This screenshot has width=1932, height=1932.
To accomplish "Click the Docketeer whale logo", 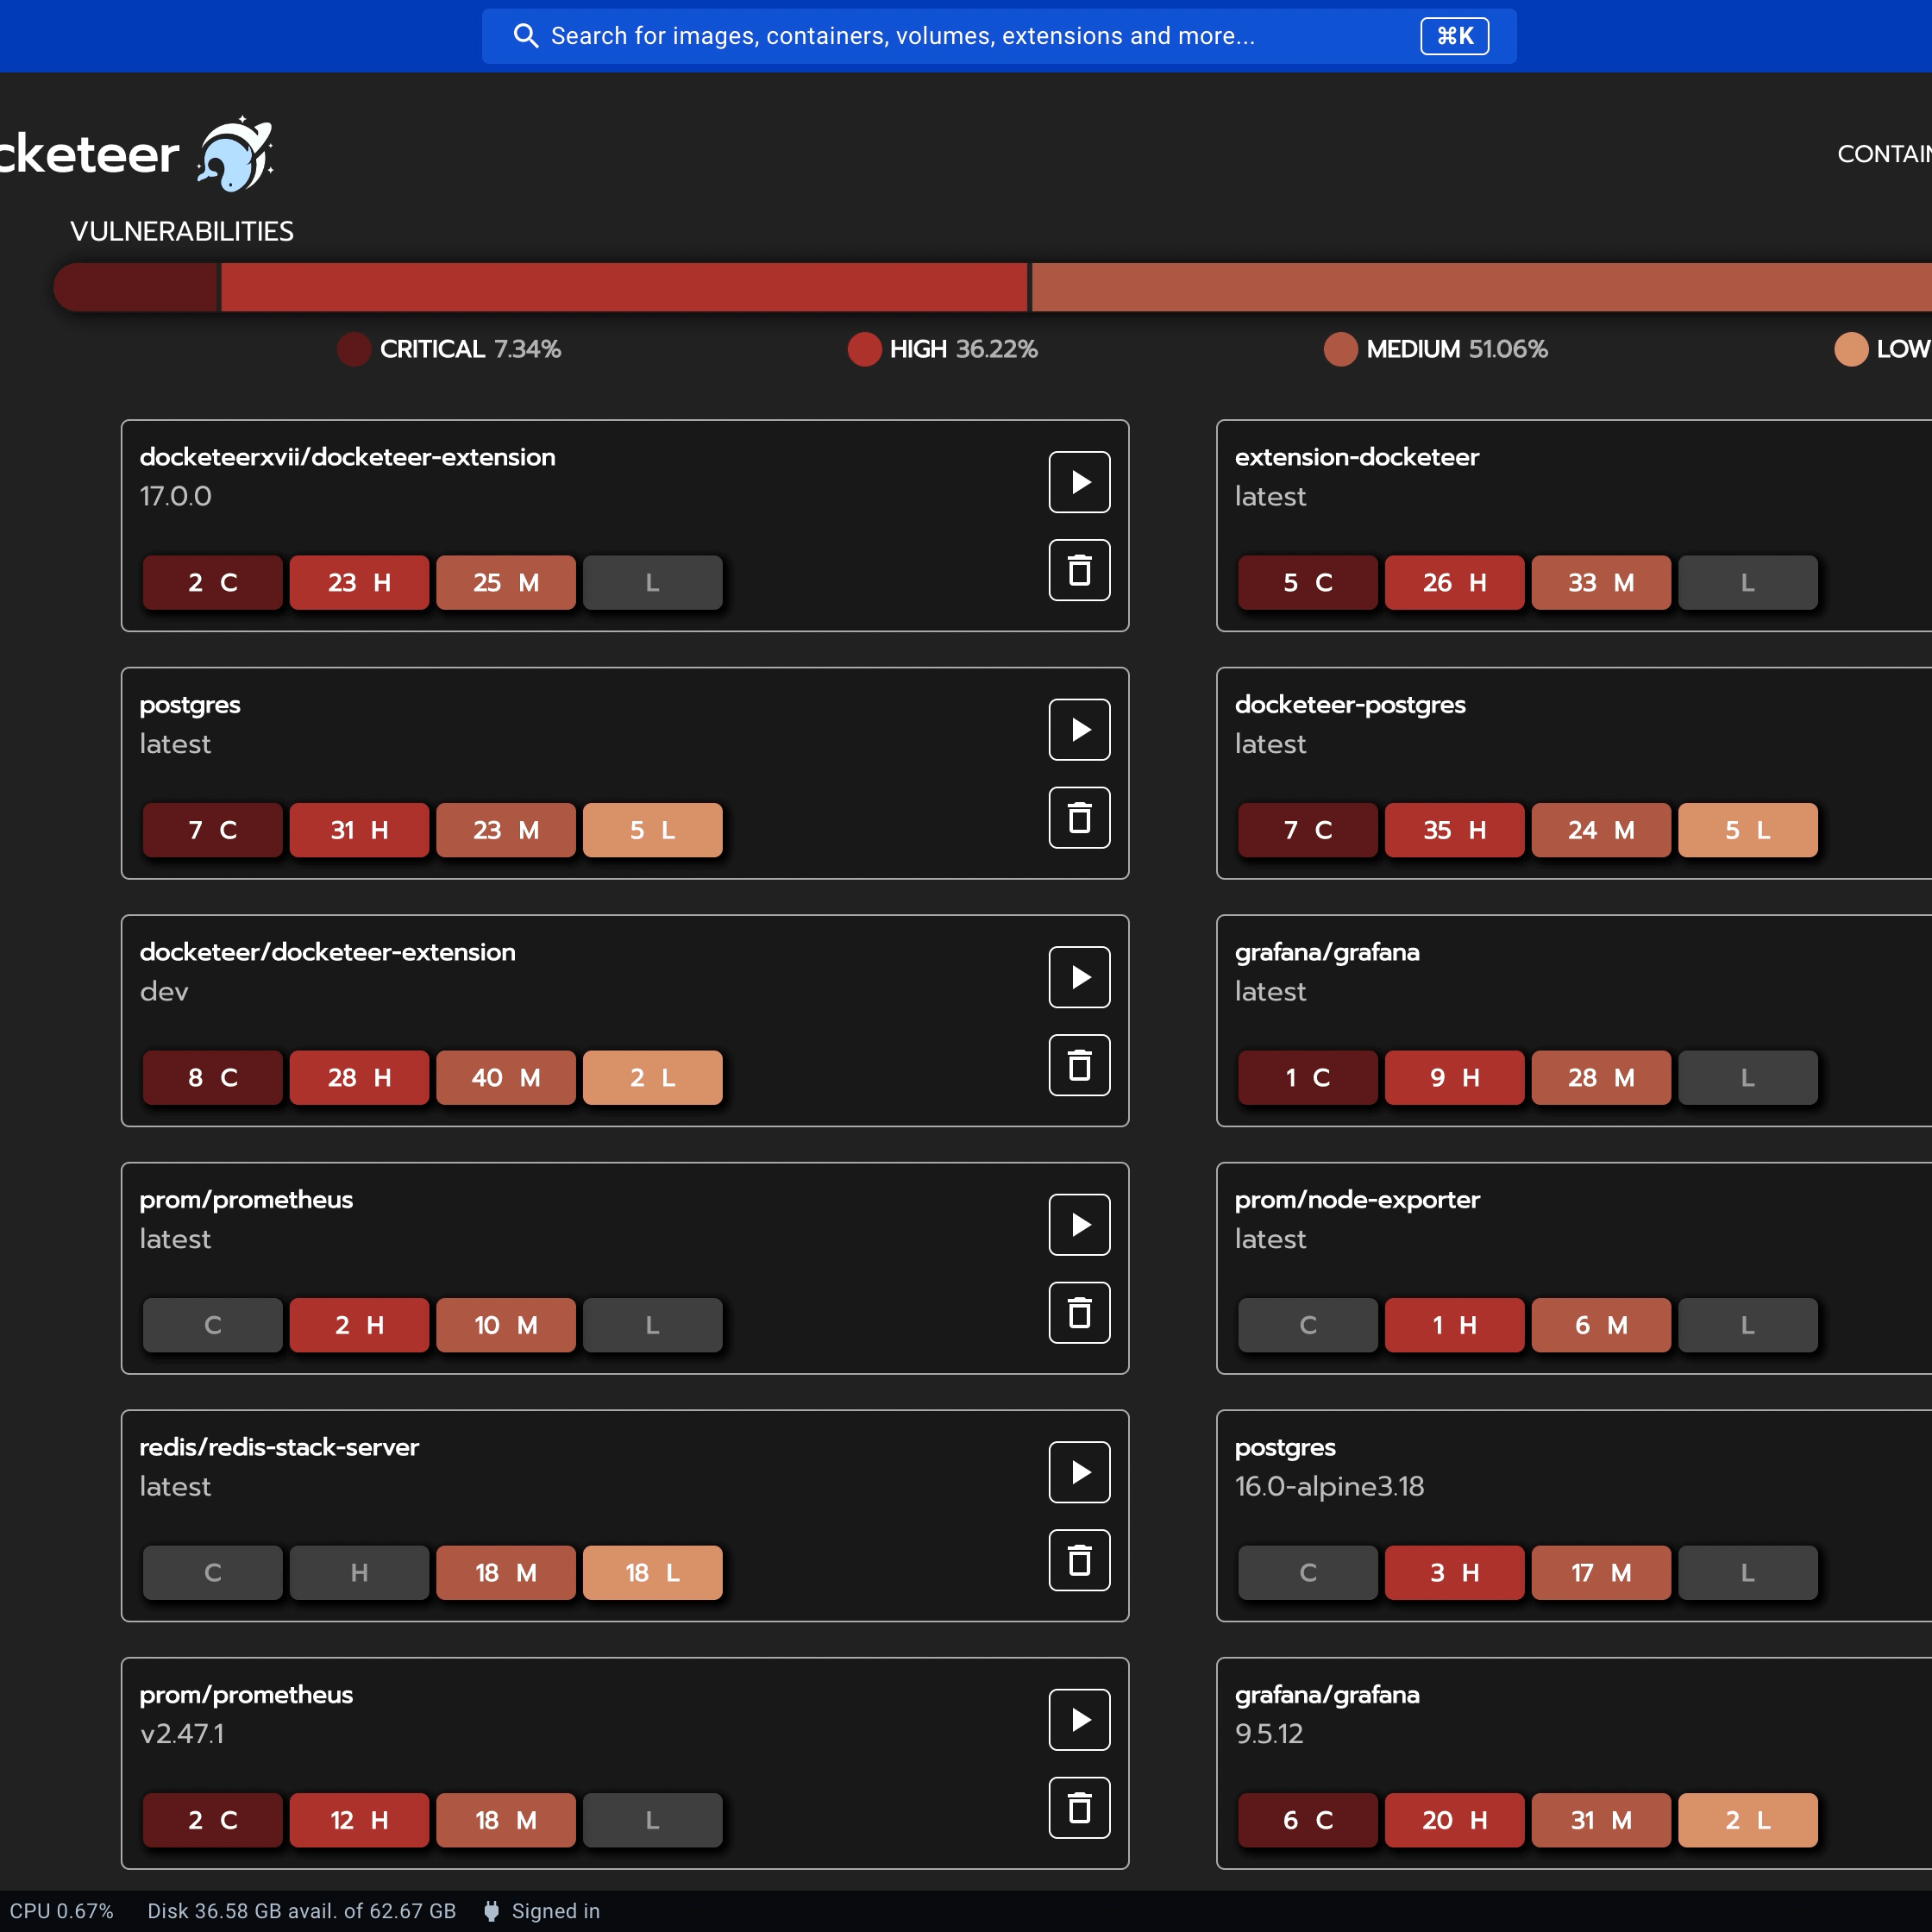I will click(236, 154).
